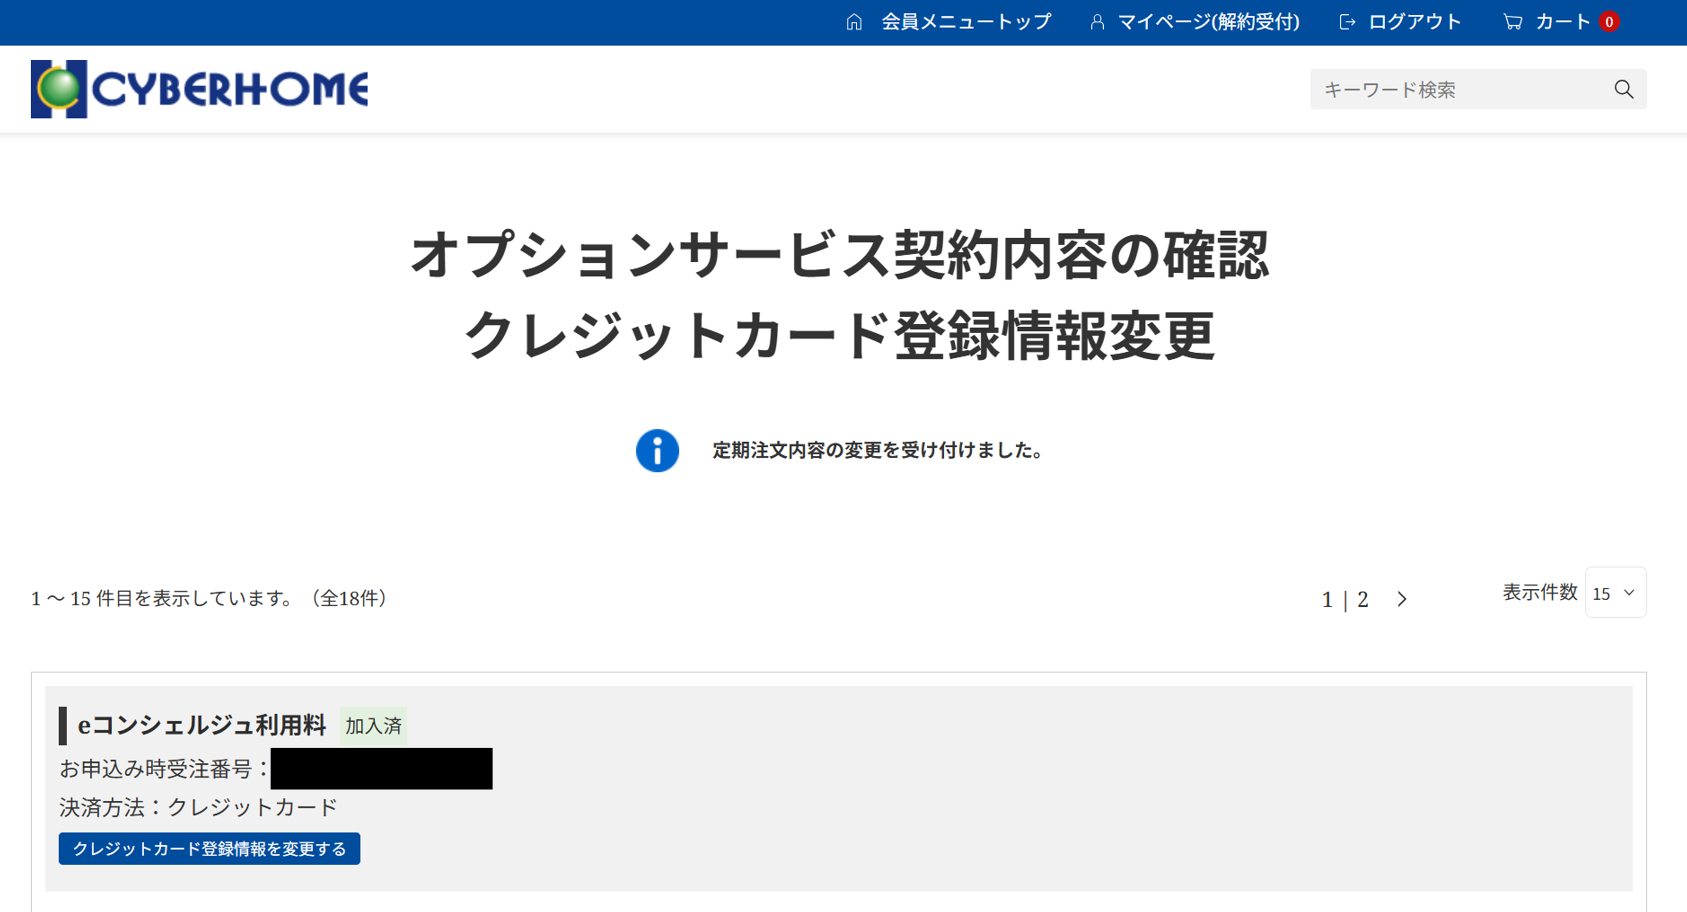The width and height of the screenshot is (1687, 912).
Task: Click the person icon beside マイページ
Action: pos(1097,22)
